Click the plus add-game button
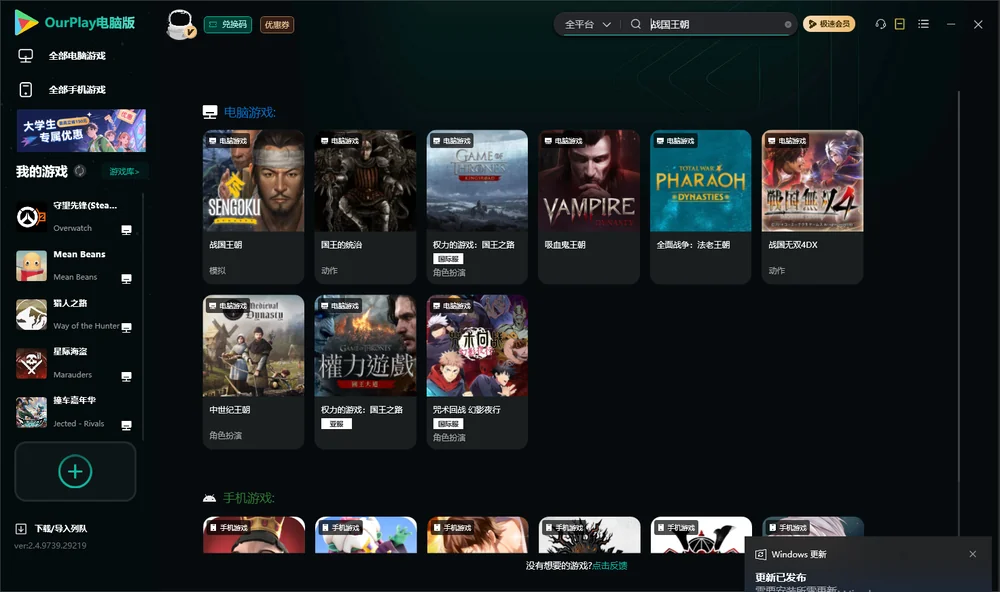Image resolution: width=1000 pixels, height=592 pixels. (x=75, y=471)
